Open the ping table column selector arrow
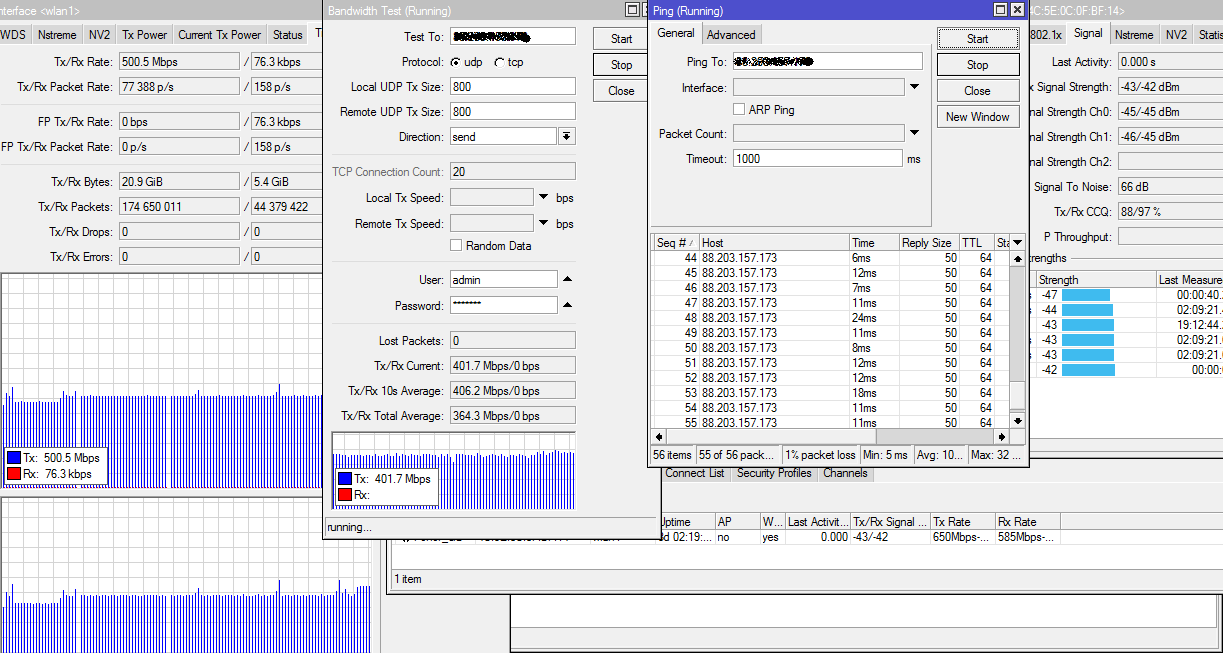 (x=1017, y=243)
